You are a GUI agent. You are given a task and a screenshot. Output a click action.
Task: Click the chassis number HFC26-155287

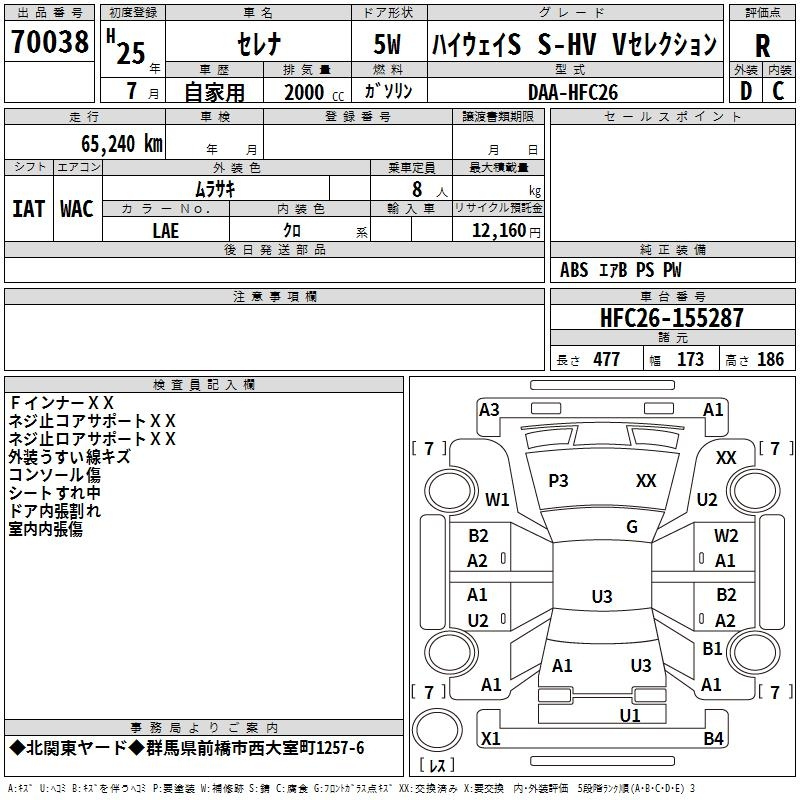pos(671,319)
